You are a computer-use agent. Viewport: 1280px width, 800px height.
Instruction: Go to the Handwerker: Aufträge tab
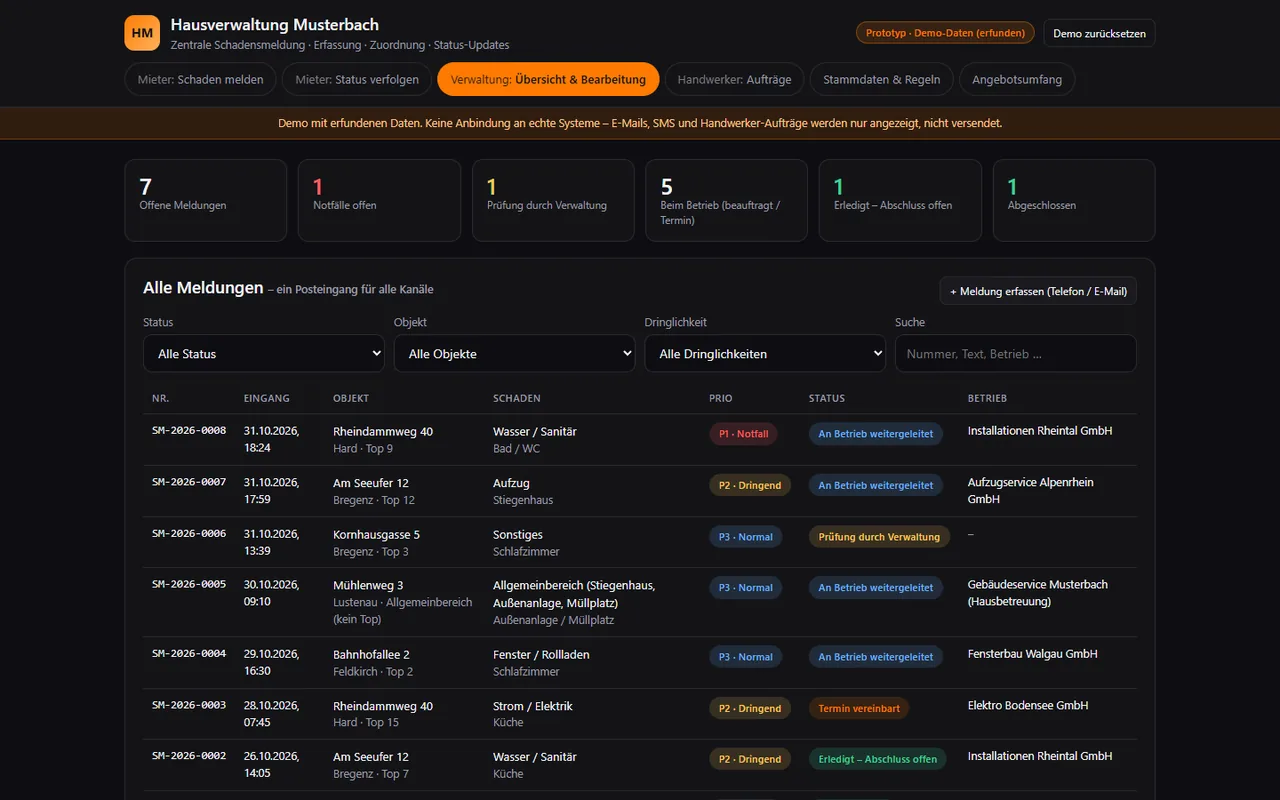[x=734, y=80]
